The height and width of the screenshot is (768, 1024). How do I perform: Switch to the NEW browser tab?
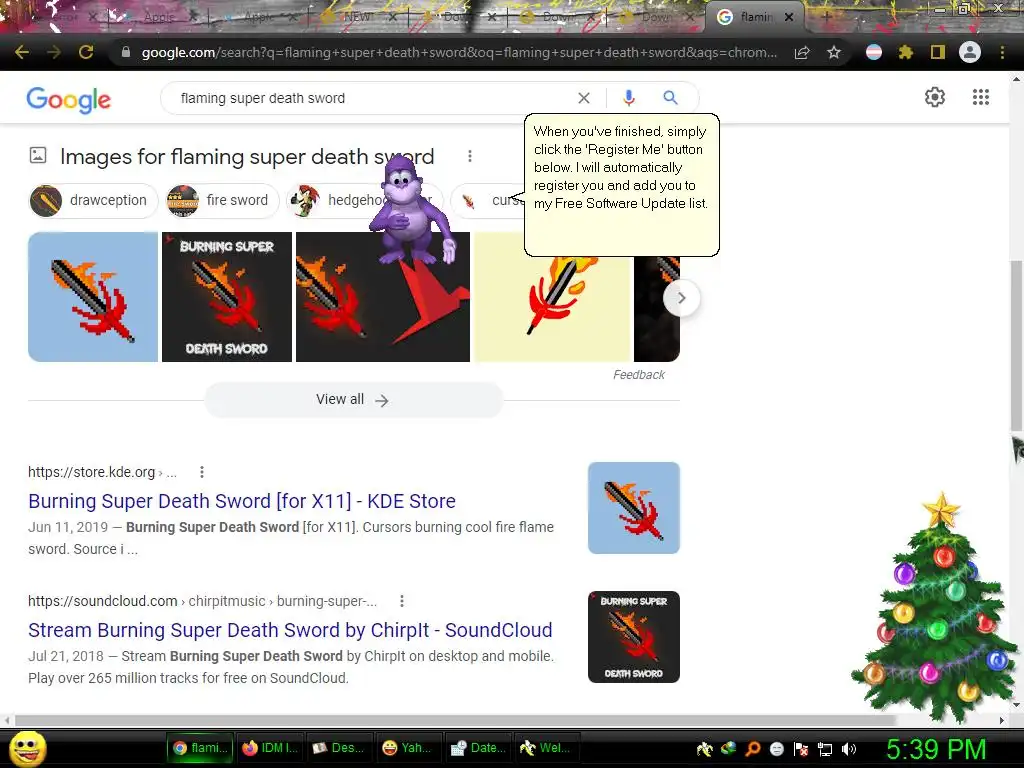[x=356, y=17]
